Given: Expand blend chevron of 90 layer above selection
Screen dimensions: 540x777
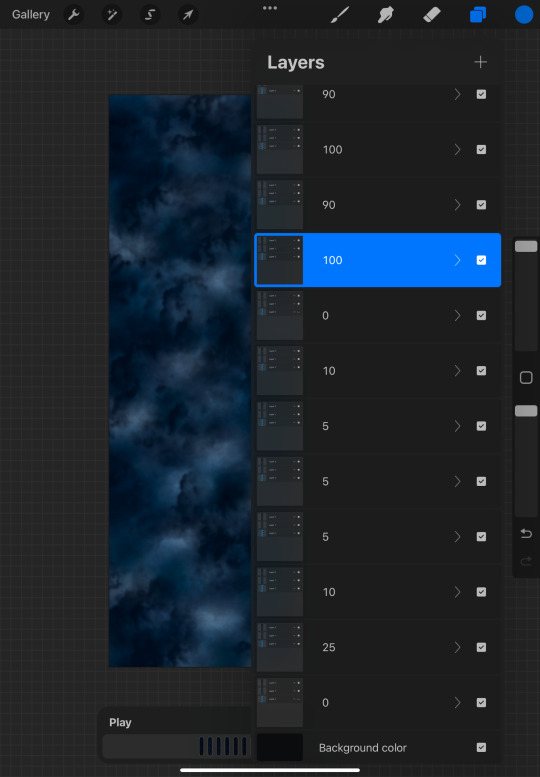Looking at the screenshot, I should 457,205.
